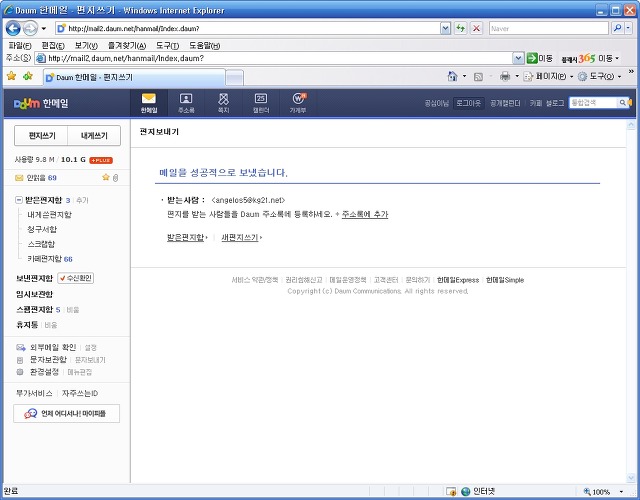Open Favorites Center star icon
640x500 pixels.
click(x=11, y=76)
